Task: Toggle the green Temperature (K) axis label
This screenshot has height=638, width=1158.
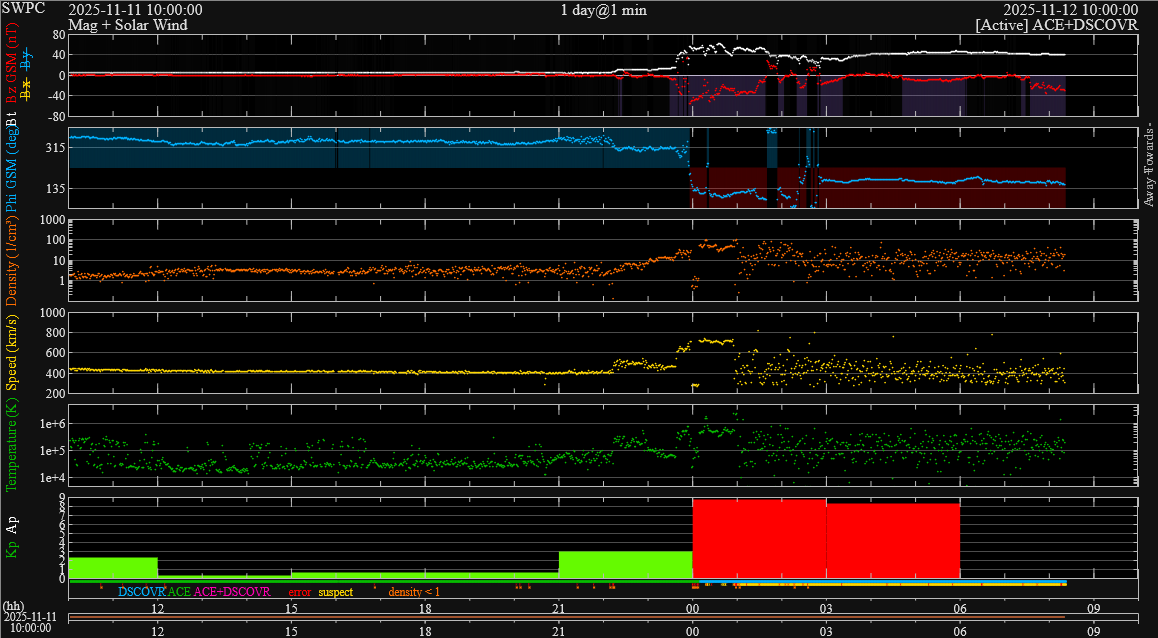Action: click(x=12, y=447)
